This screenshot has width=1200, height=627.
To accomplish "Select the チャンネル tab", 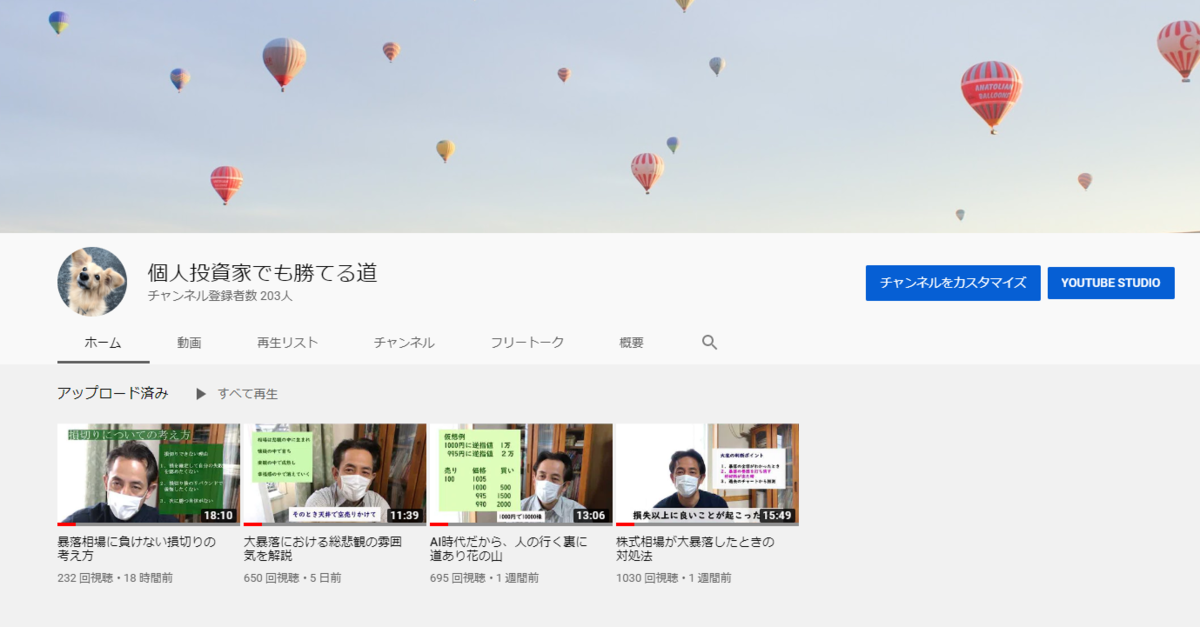I will (404, 342).
